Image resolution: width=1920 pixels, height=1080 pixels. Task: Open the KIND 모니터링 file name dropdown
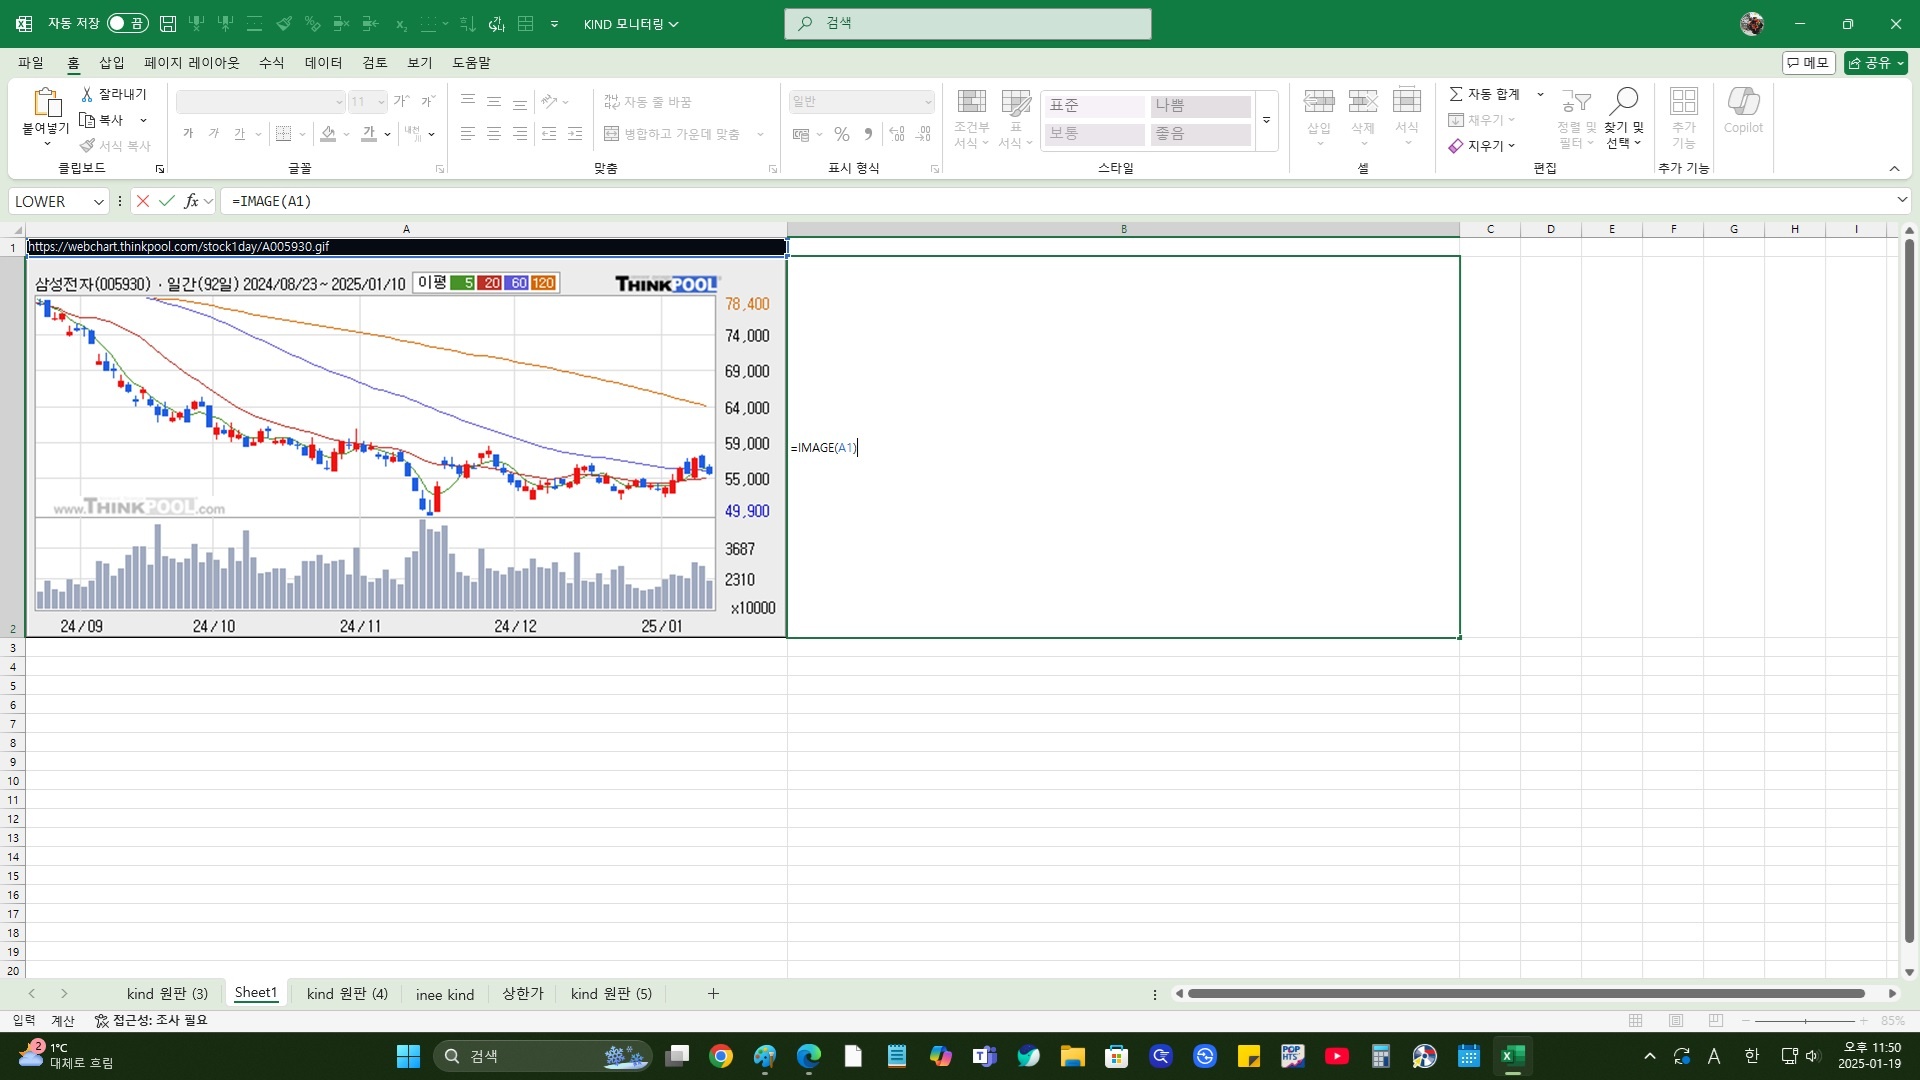[x=631, y=24]
